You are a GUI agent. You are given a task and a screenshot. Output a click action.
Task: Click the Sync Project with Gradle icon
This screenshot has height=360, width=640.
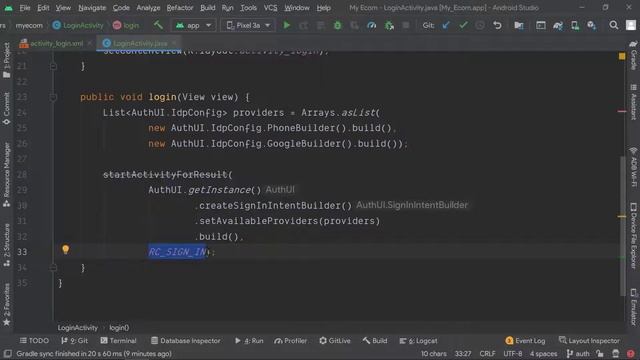coord(558,25)
